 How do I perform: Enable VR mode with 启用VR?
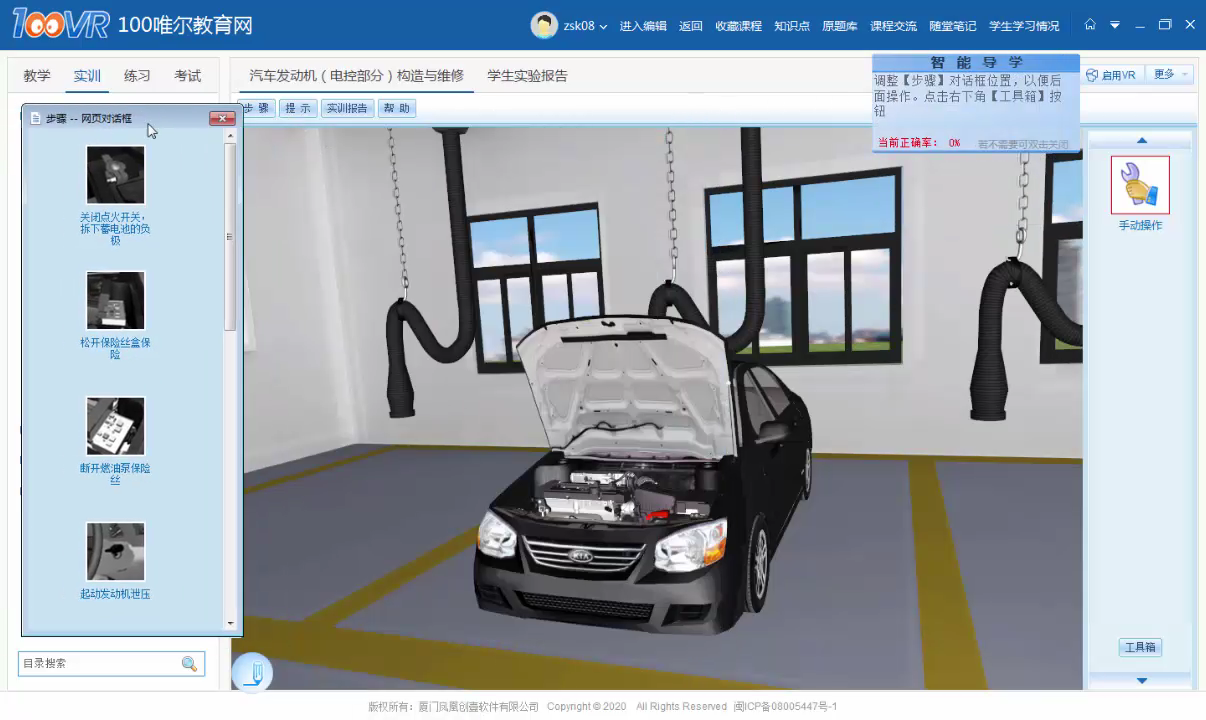(1111, 75)
